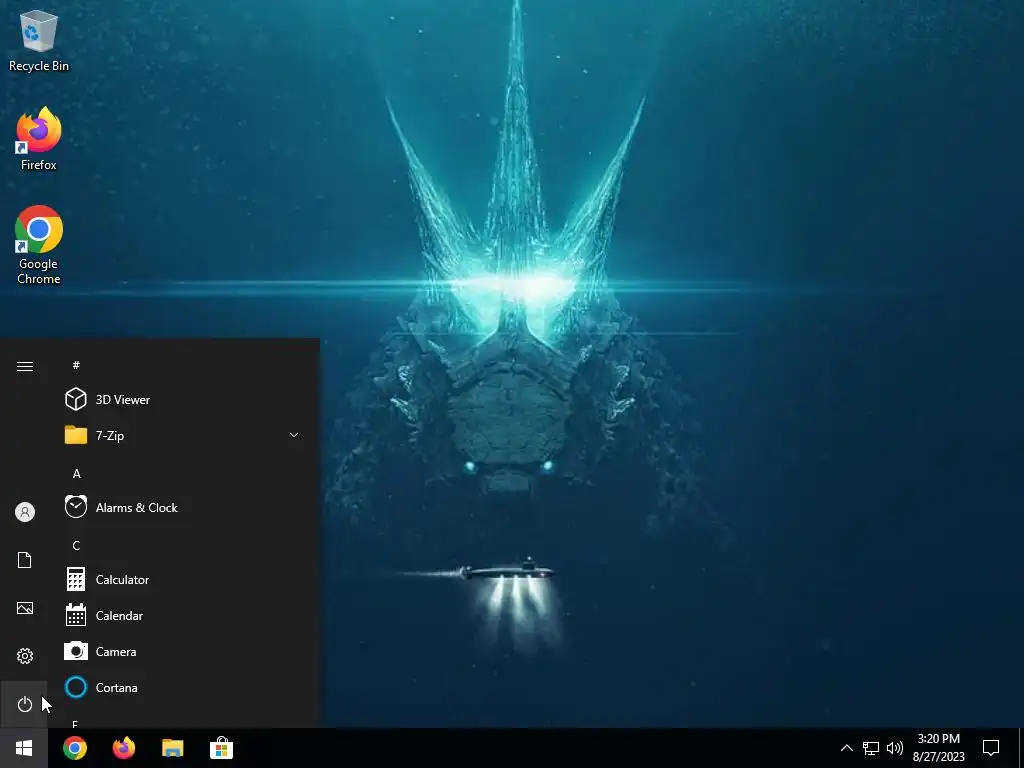Select the Firefox desktop shortcut
The height and width of the screenshot is (768, 1024).
39,139
